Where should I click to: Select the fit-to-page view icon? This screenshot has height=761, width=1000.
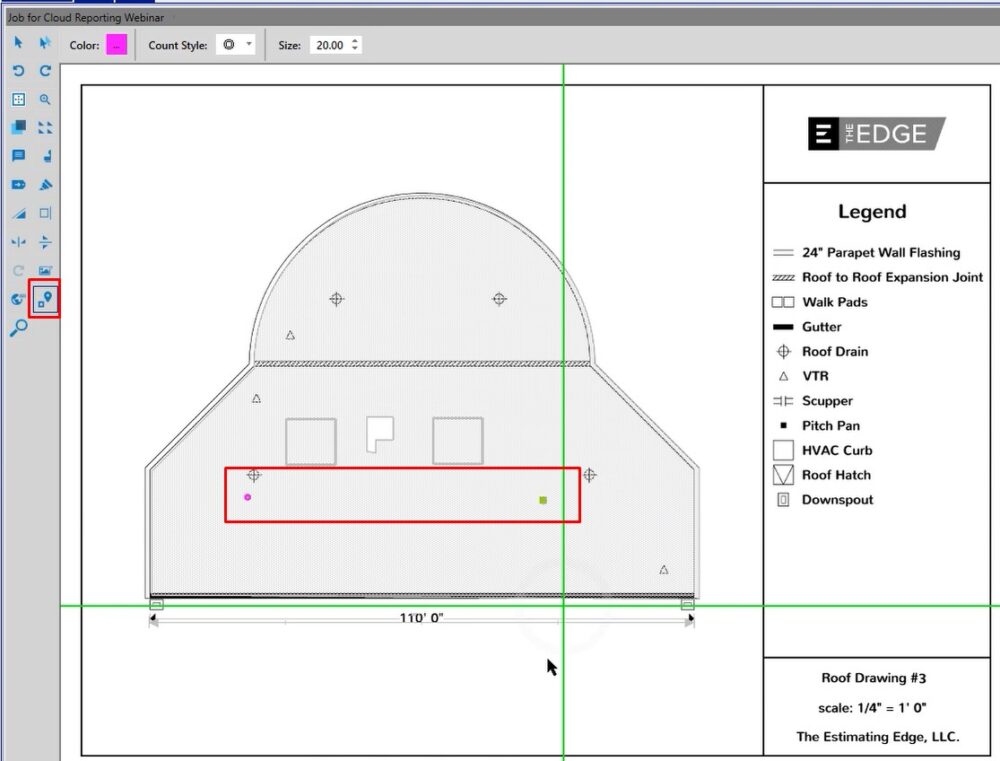coord(17,99)
